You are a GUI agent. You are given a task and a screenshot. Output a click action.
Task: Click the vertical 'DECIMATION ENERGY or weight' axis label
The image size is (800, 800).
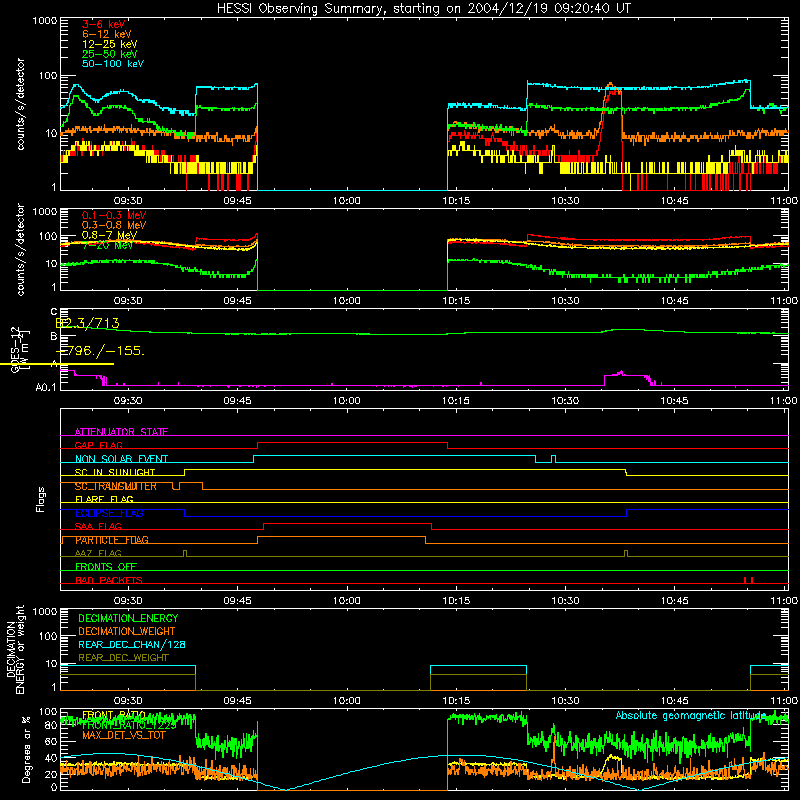point(15,650)
